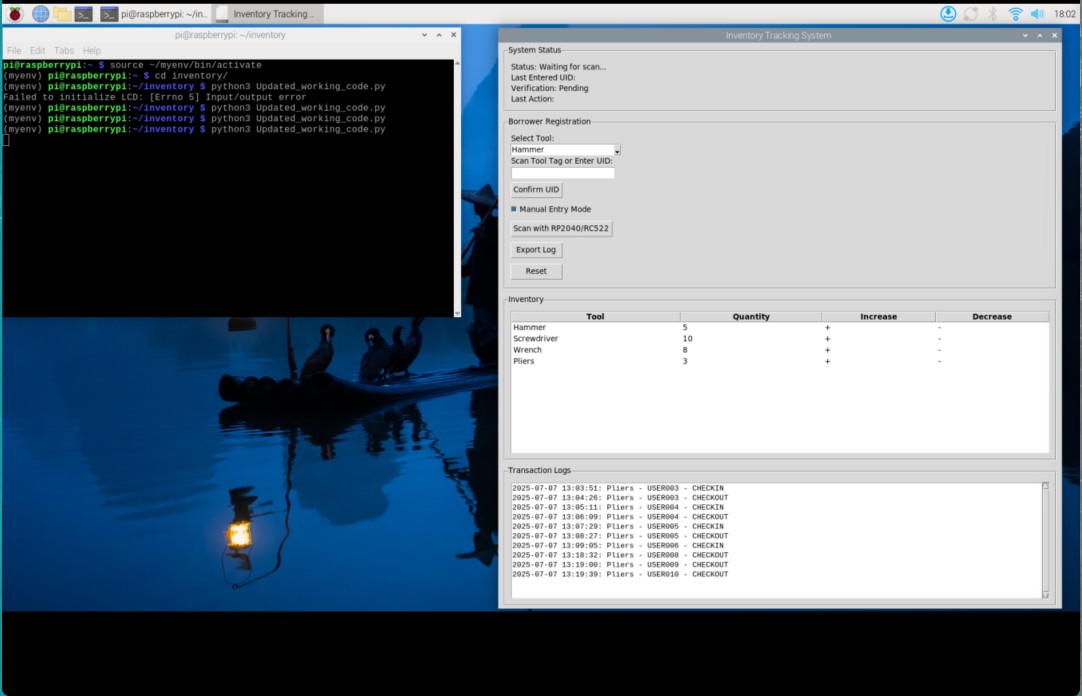Open the Bluetooth tray menu
The image size is (1082, 696).
tap(992, 14)
